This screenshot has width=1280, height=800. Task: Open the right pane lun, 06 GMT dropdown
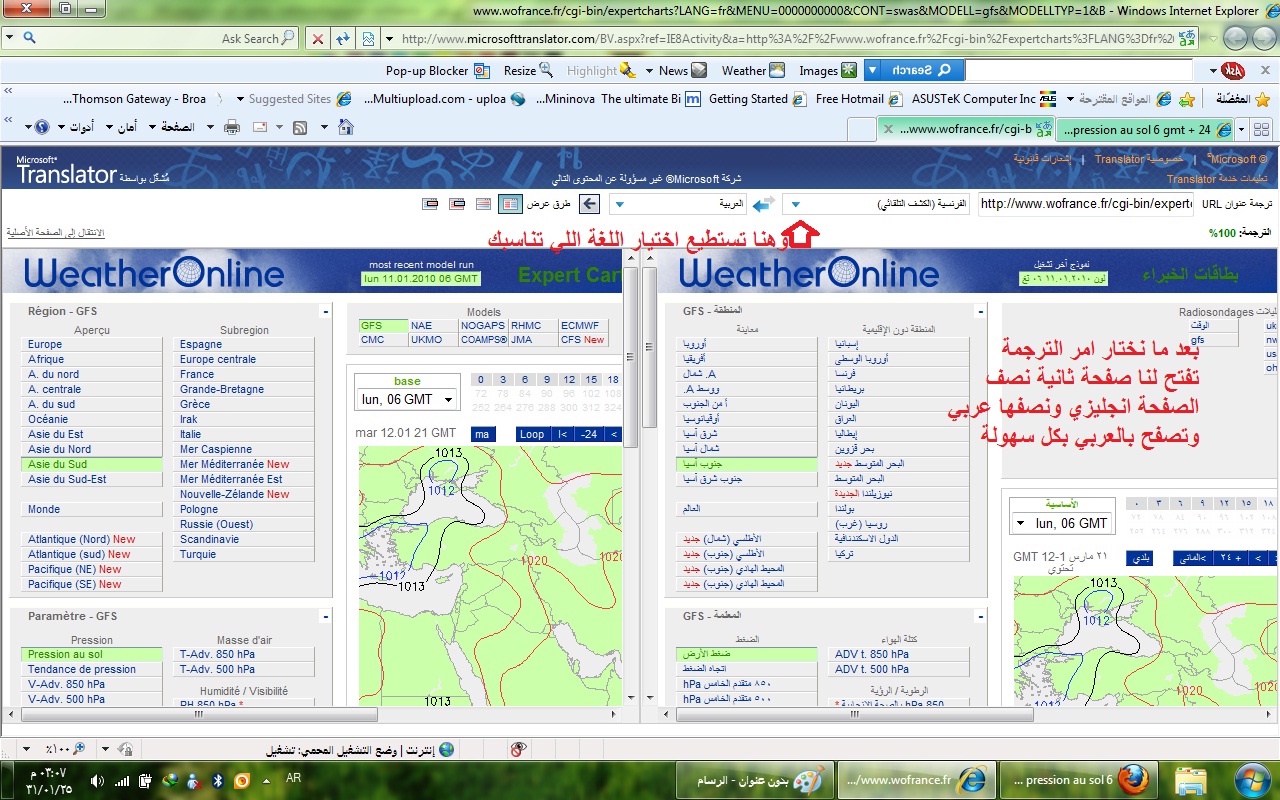(1060, 523)
